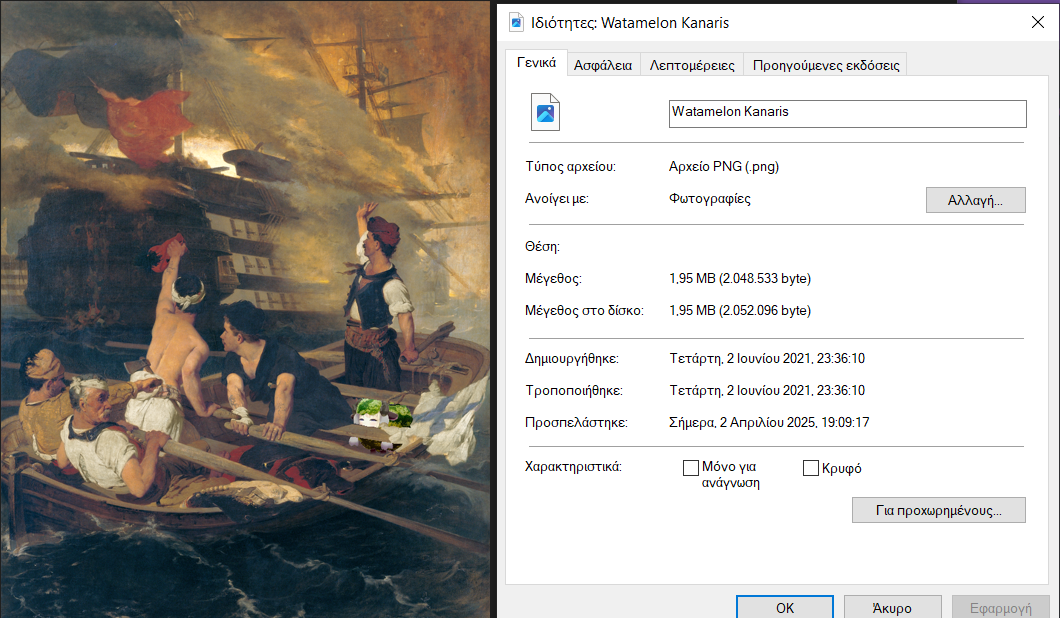Click the Αρχείο PNG (.png) file type text

coord(724,166)
